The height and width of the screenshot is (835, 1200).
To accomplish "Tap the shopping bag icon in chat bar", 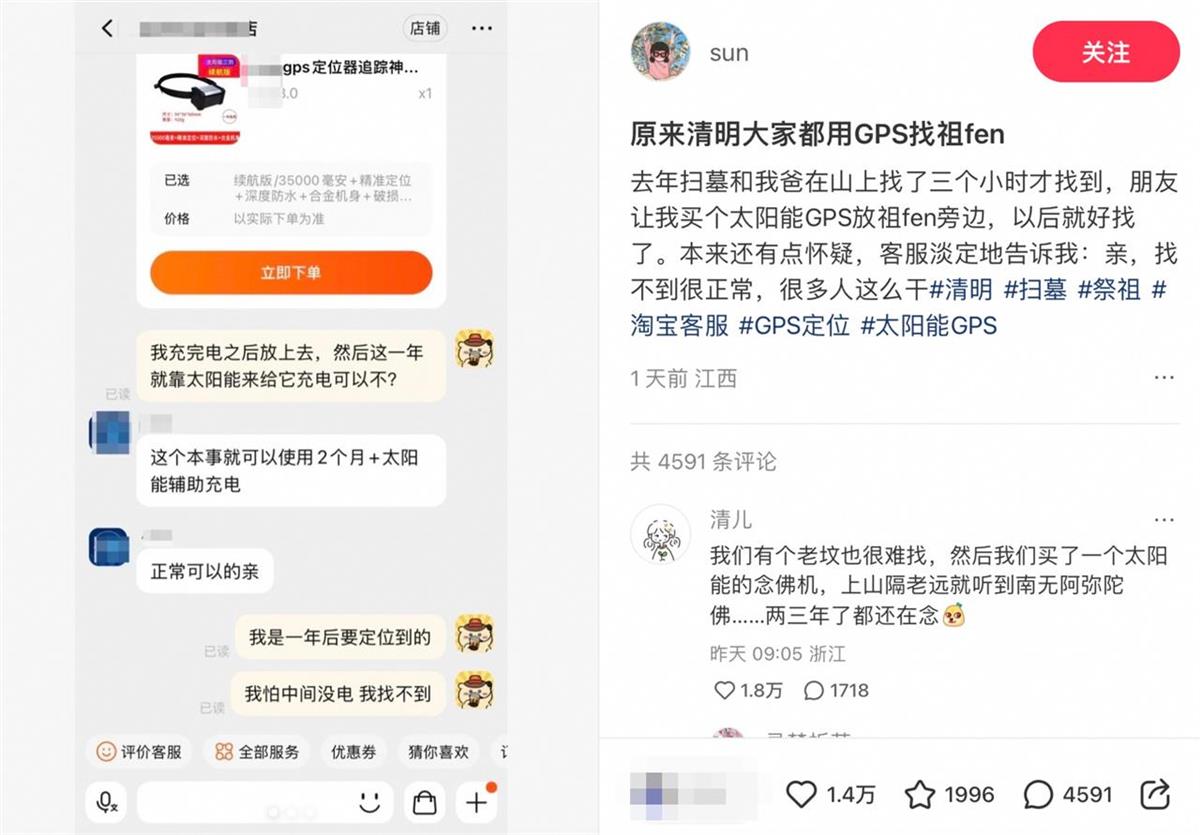I will (x=425, y=802).
